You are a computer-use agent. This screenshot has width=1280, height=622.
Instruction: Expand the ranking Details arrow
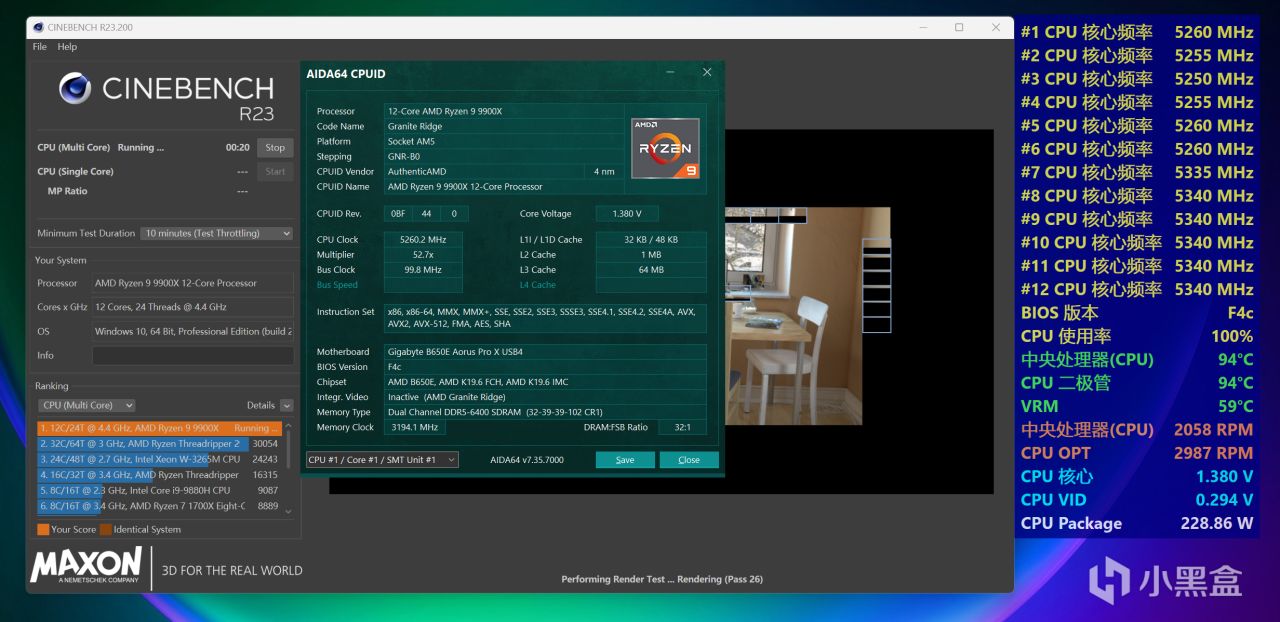coord(287,405)
